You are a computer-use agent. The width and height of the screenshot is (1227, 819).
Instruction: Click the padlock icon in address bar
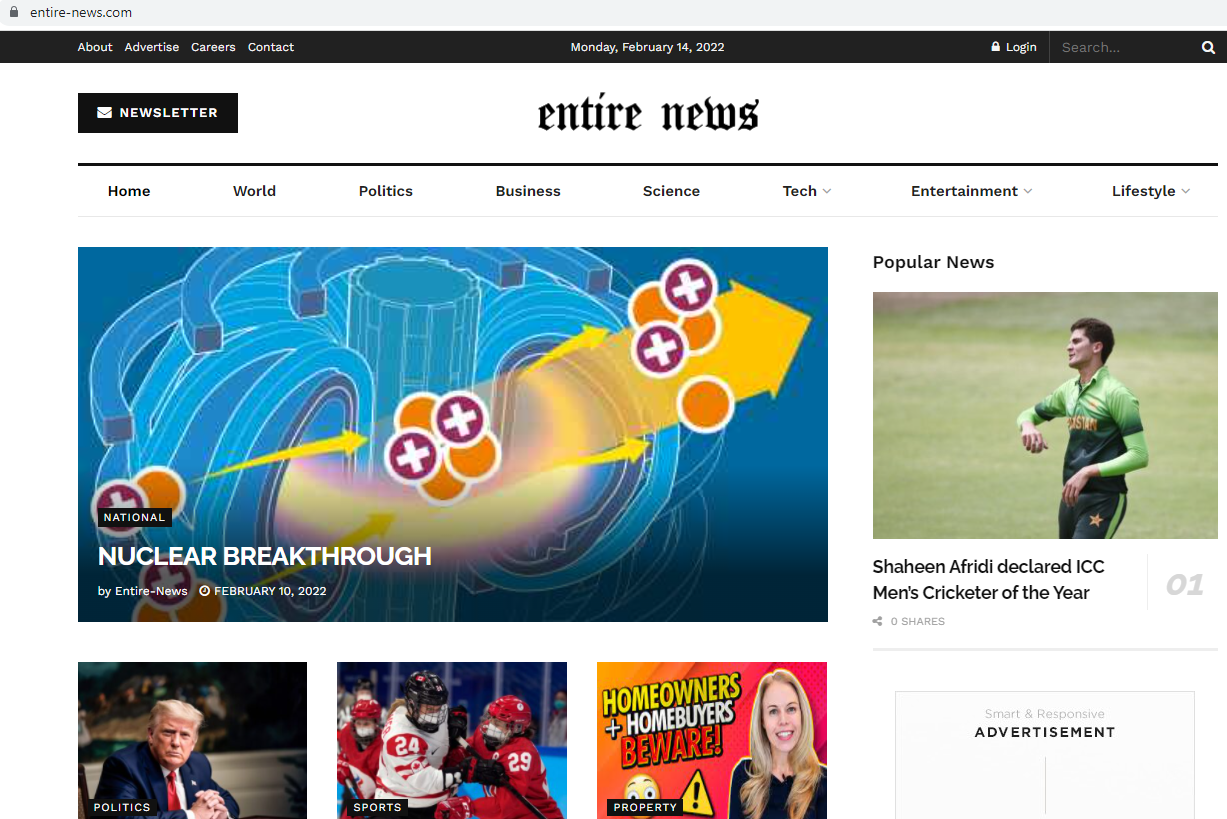14,12
